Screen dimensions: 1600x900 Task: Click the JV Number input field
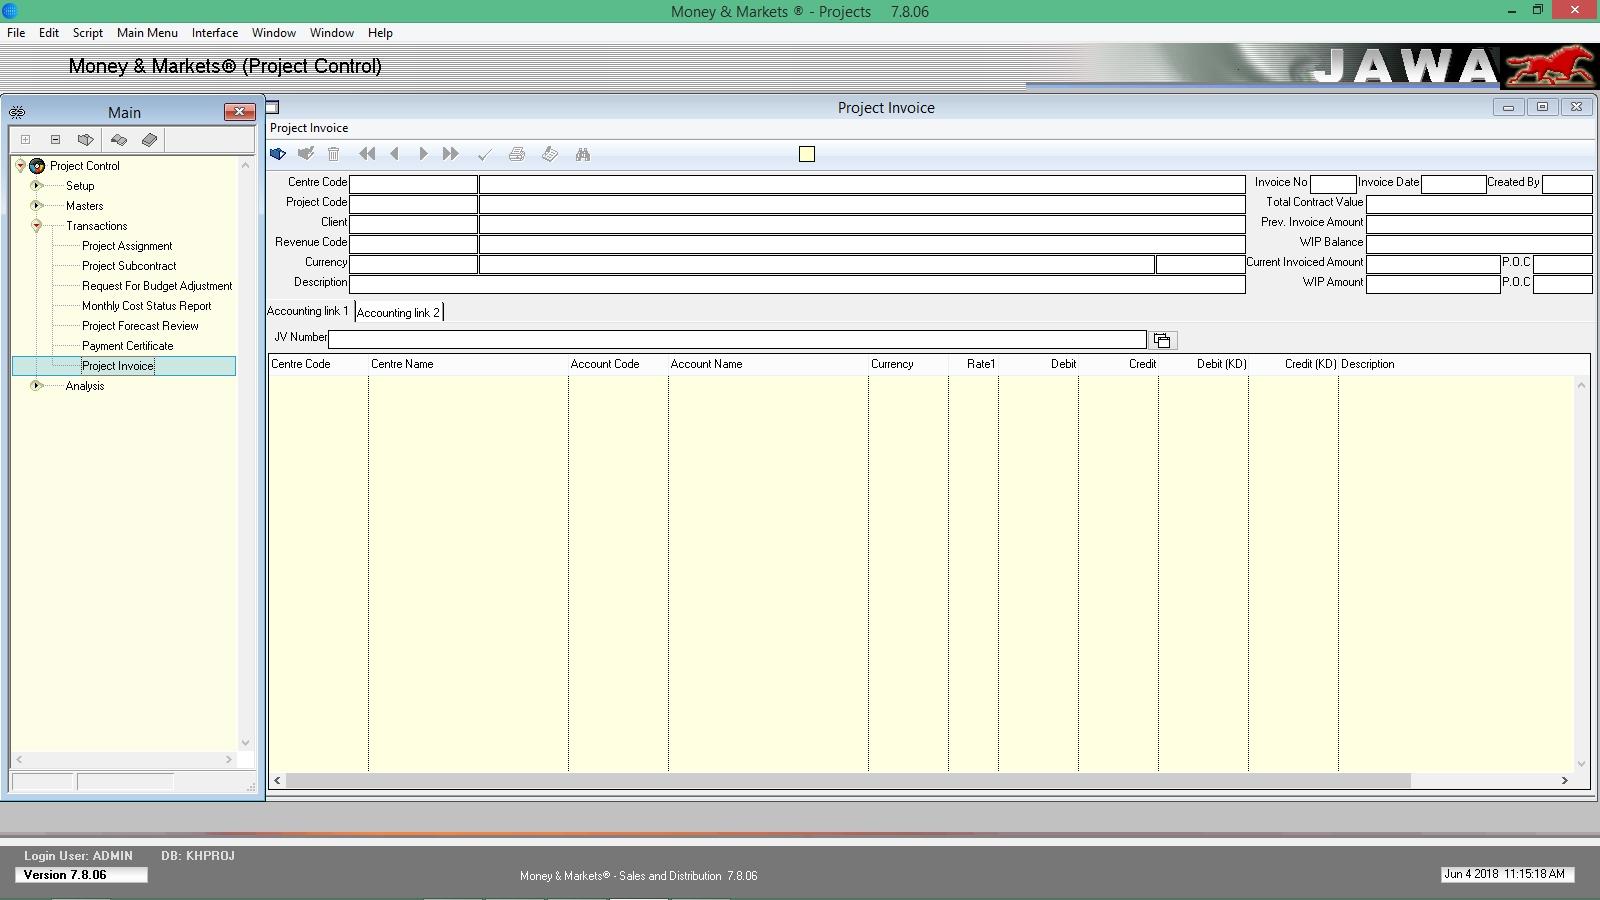[737, 340]
